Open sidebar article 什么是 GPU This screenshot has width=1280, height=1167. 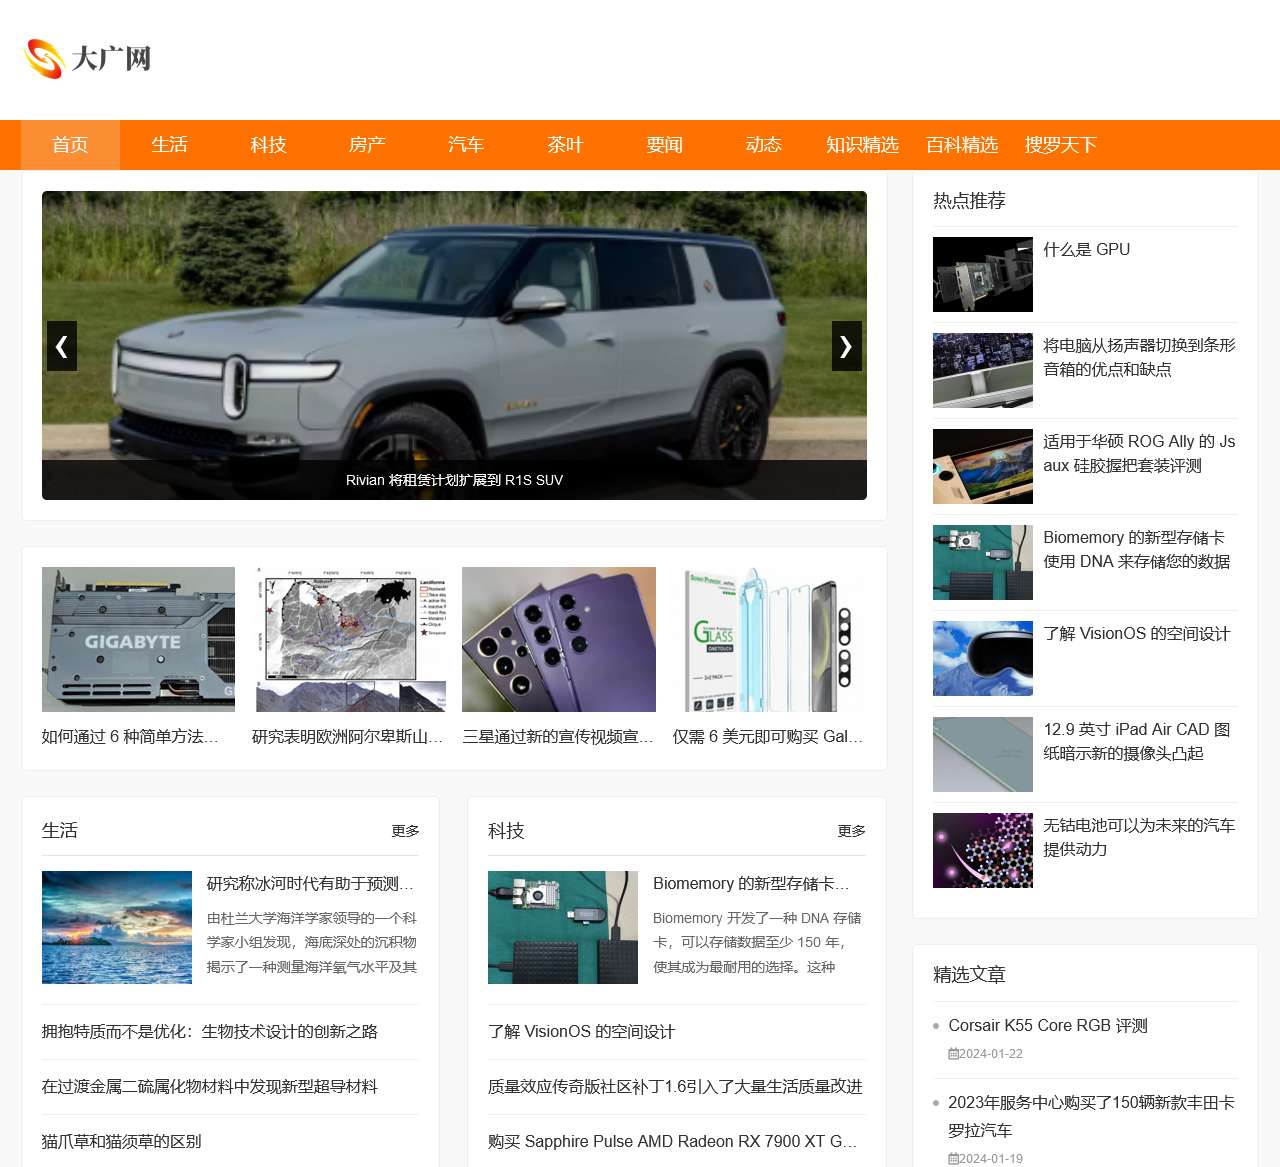1087,250
